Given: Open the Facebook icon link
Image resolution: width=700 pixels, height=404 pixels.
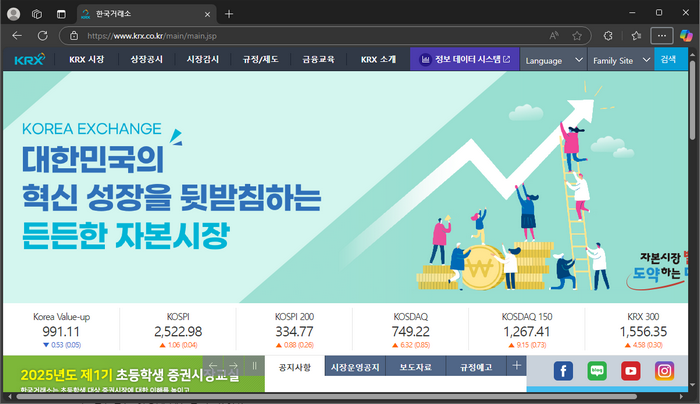Looking at the screenshot, I should (563, 371).
